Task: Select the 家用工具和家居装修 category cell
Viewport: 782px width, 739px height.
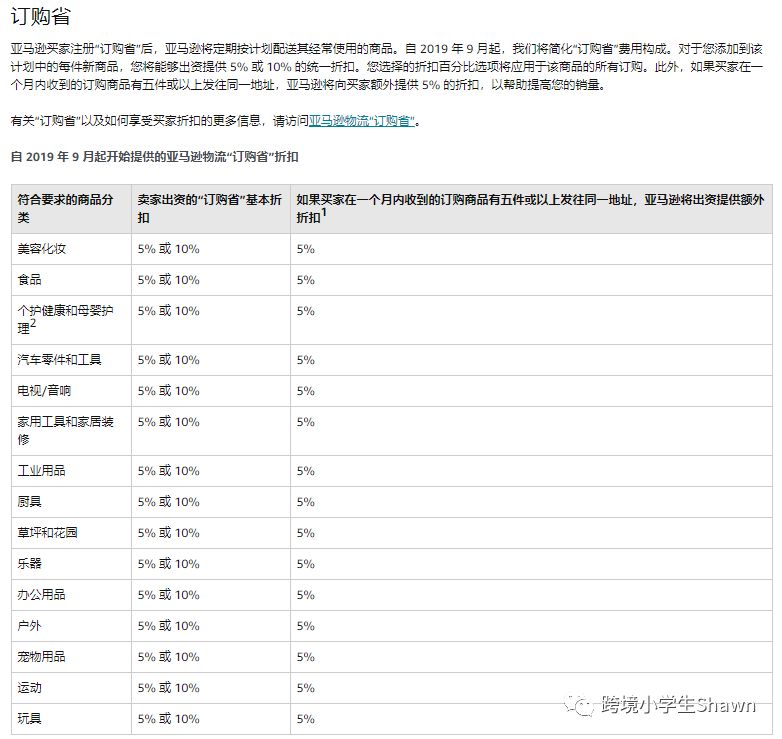Action: click(x=71, y=430)
